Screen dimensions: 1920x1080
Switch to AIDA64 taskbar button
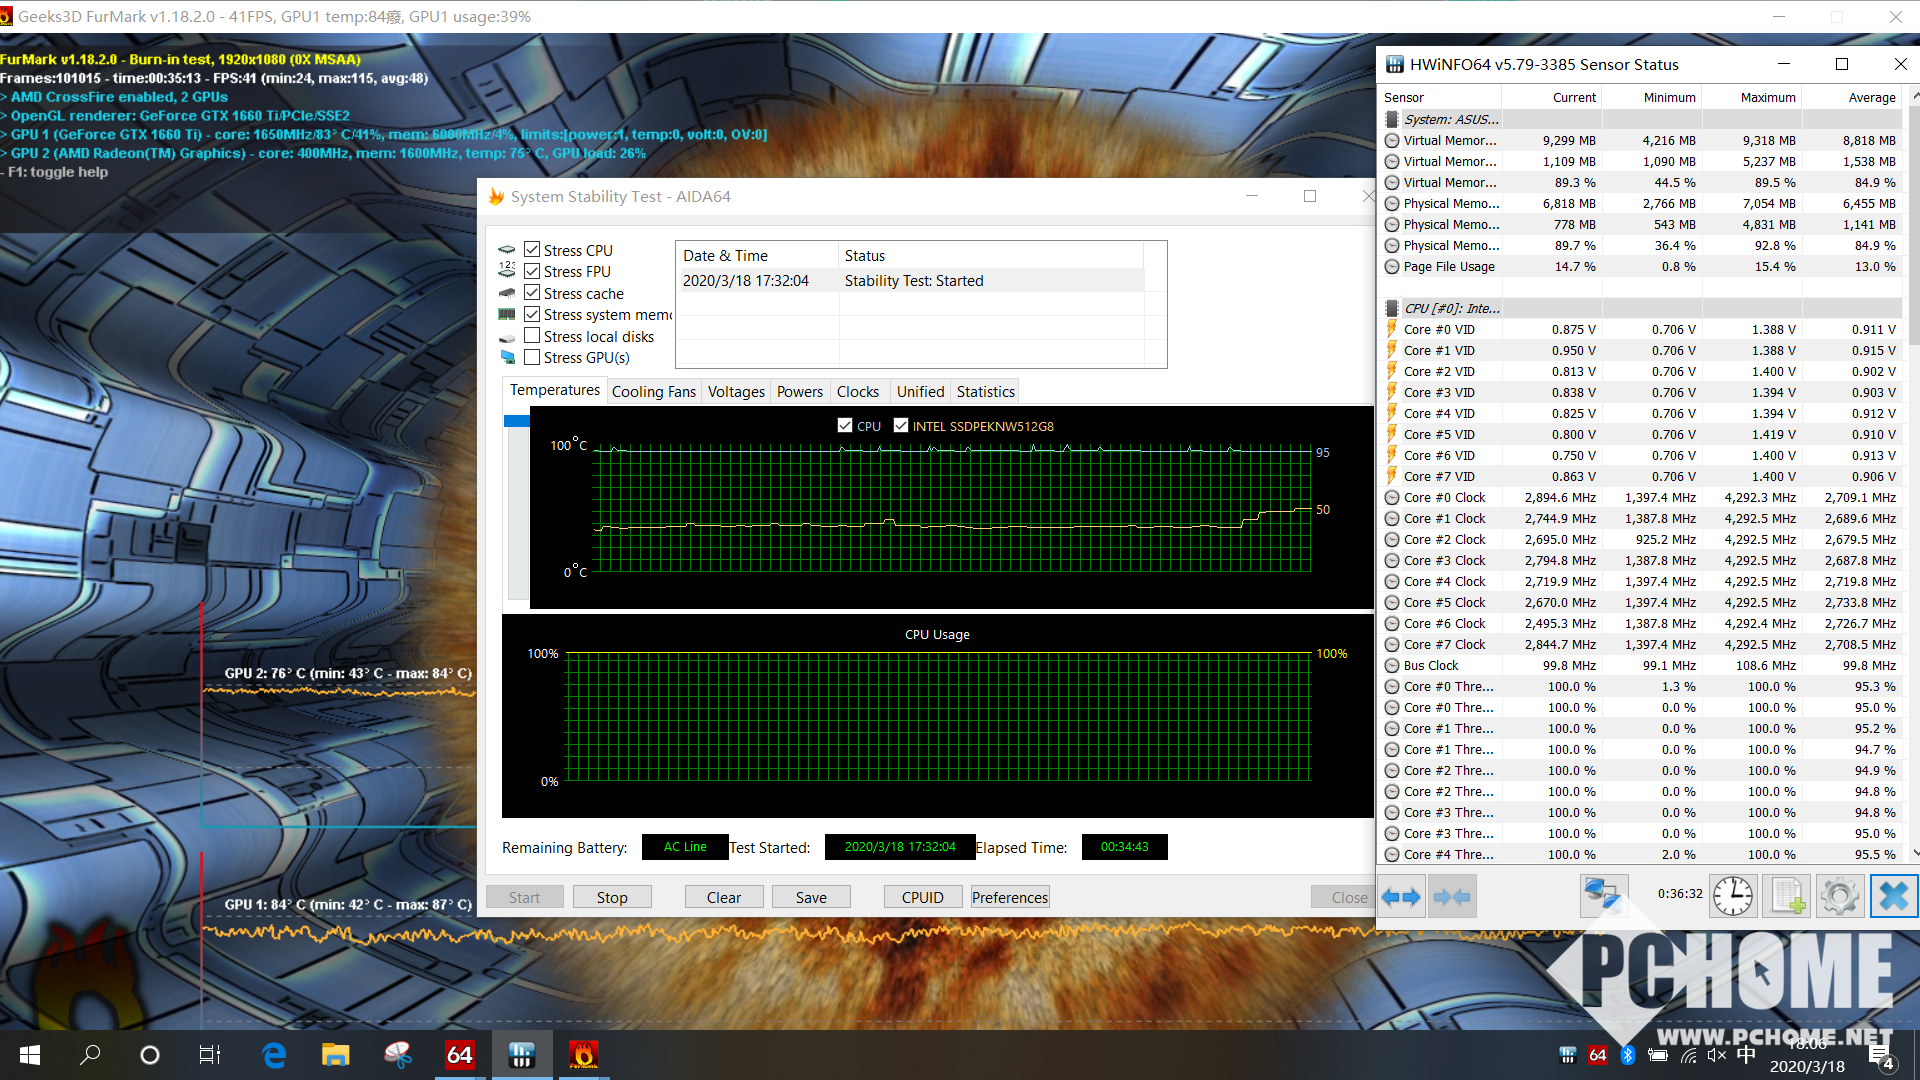coord(459,1055)
